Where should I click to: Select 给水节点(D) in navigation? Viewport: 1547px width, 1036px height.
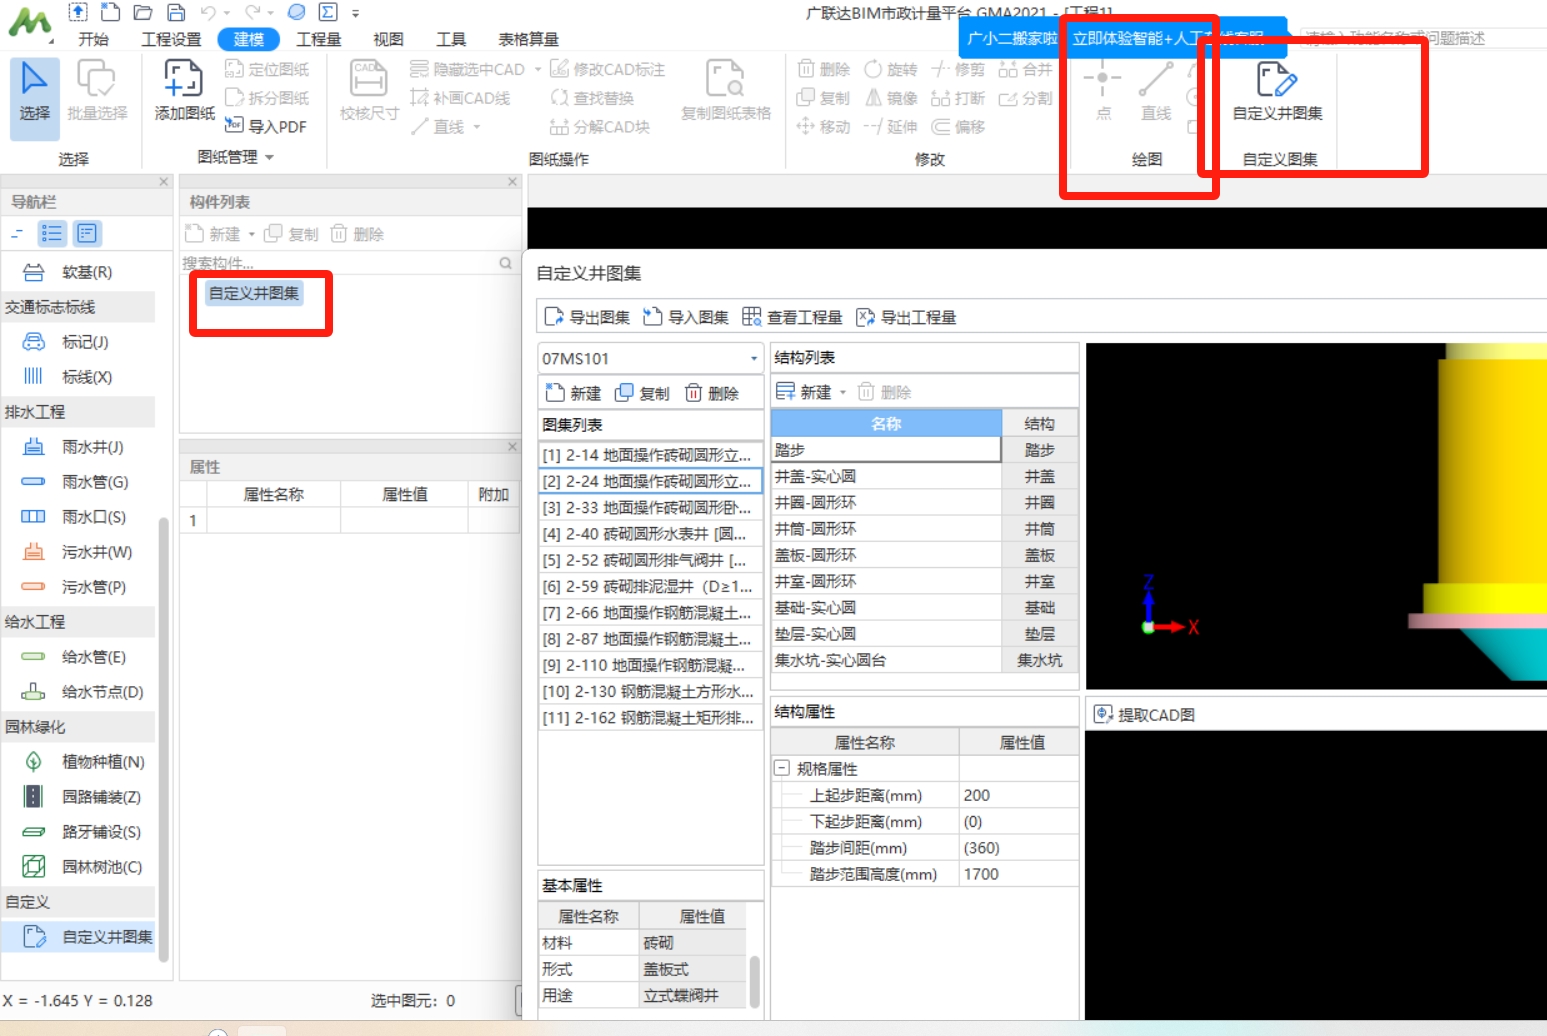click(x=80, y=692)
